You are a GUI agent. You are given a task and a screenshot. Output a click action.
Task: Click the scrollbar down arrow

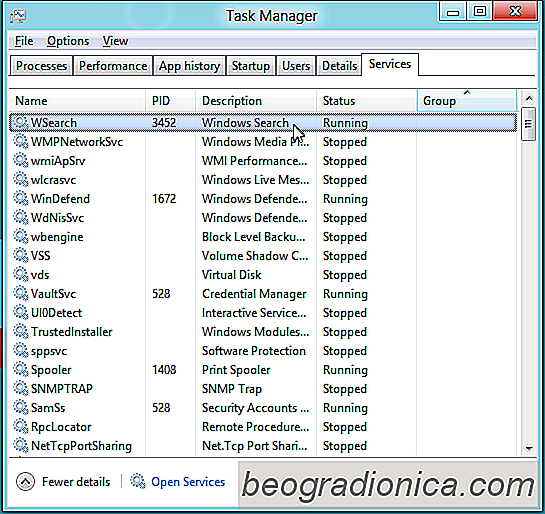(529, 448)
